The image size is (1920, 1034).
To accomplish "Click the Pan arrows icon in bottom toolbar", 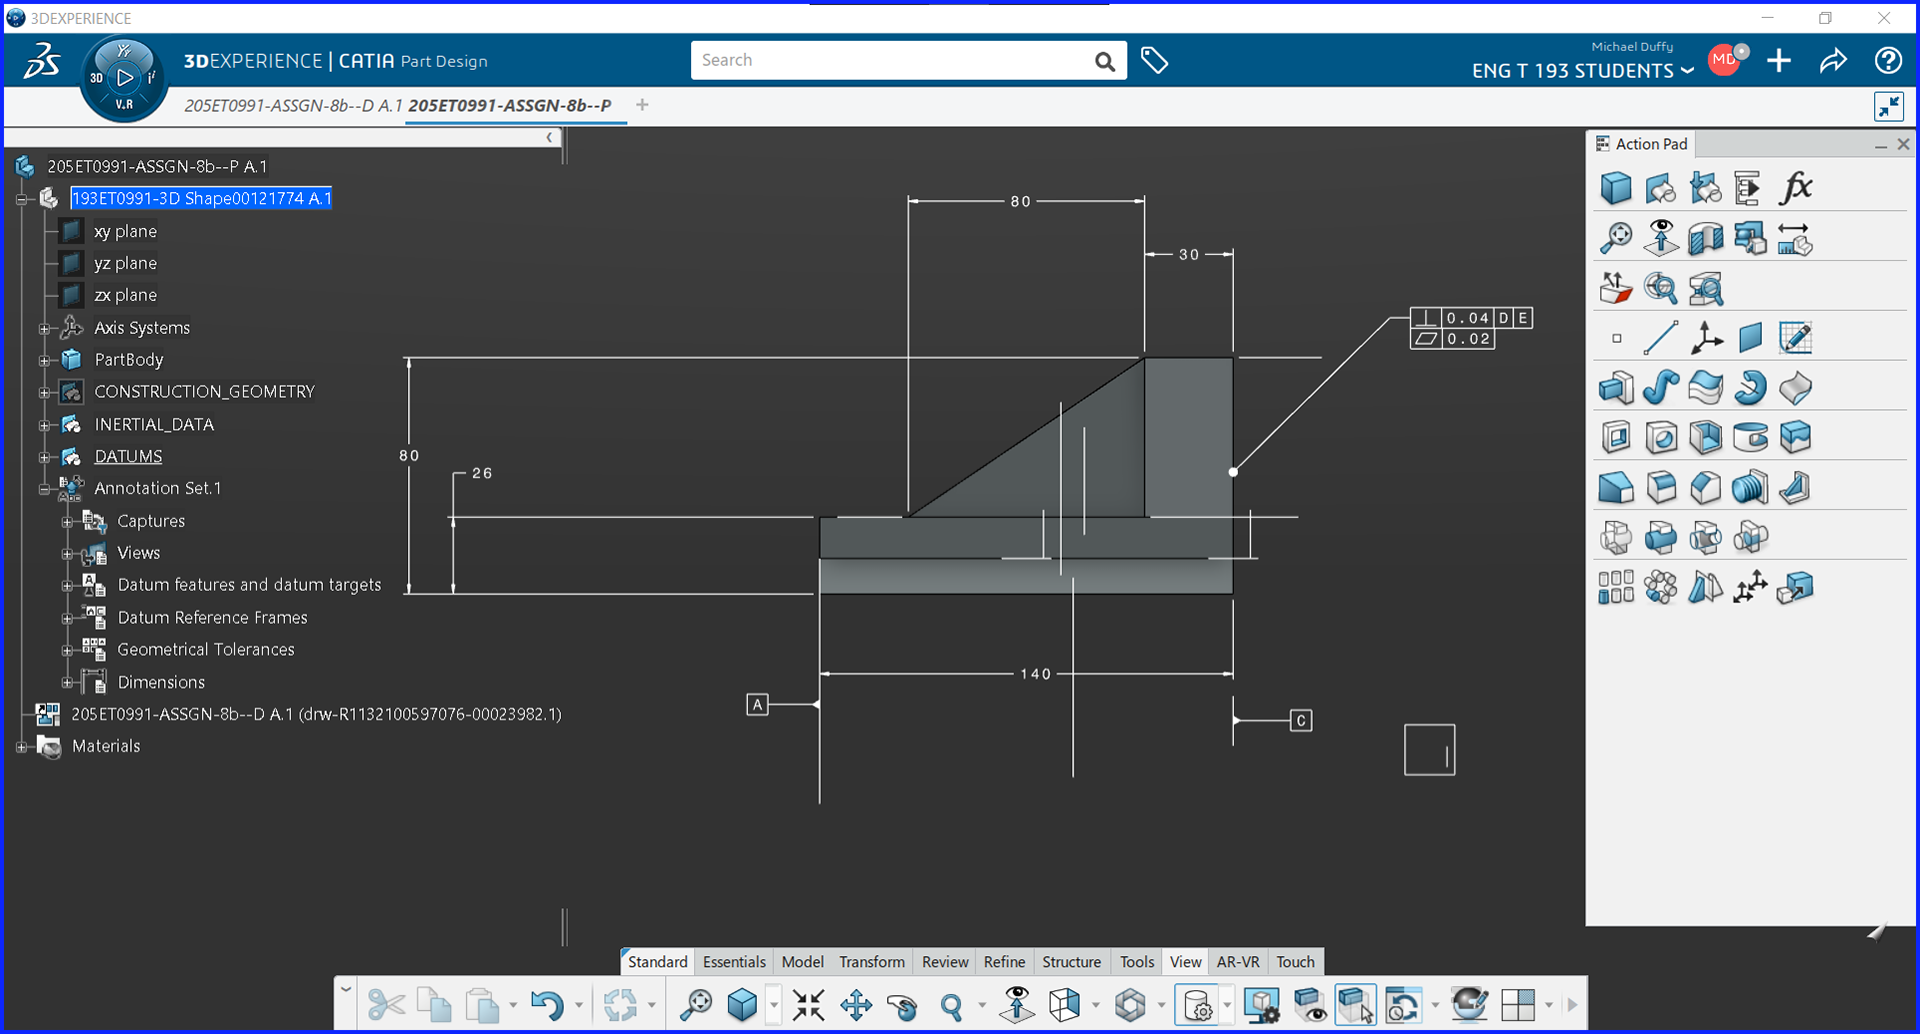I will [x=856, y=1005].
